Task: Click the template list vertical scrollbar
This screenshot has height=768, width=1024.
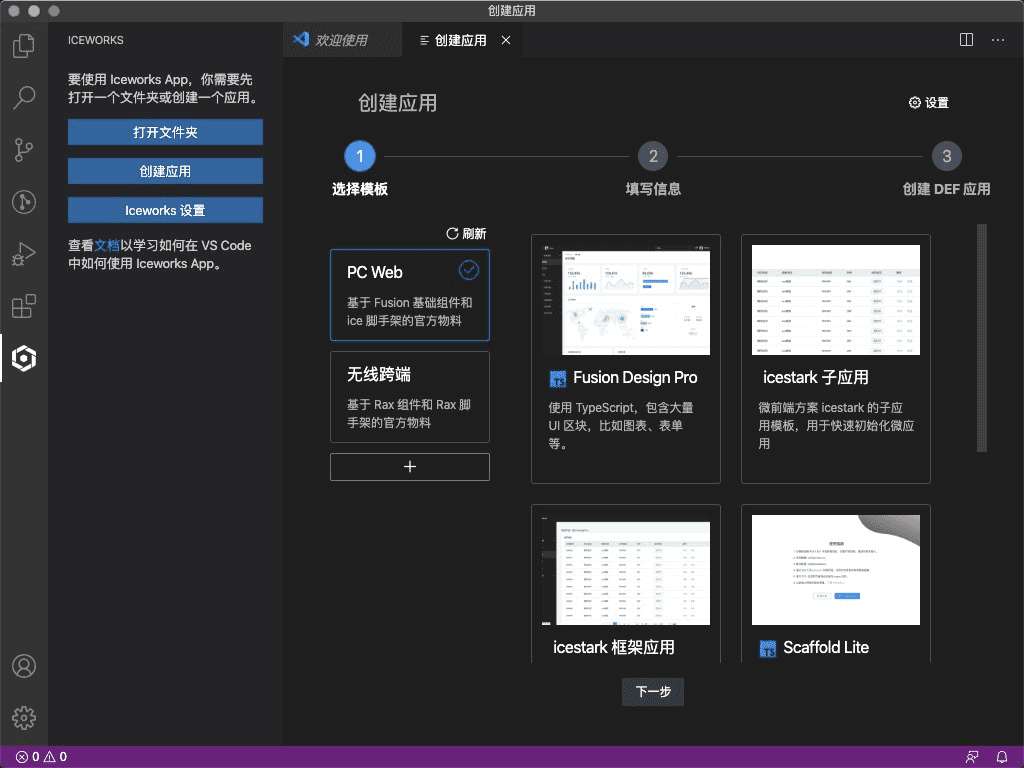Action: 982,338
